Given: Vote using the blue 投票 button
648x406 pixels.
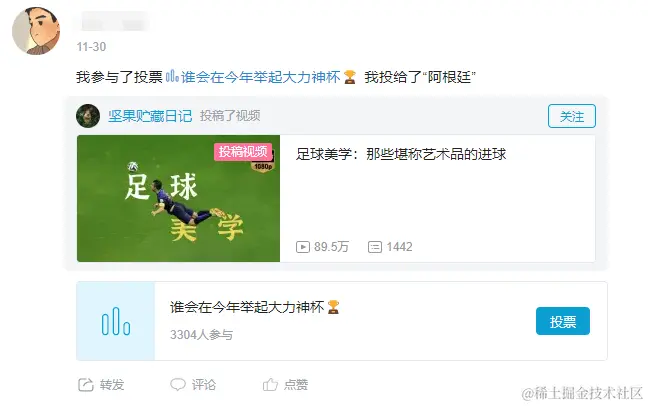Looking at the screenshot, I should click(x=562, y=321).
